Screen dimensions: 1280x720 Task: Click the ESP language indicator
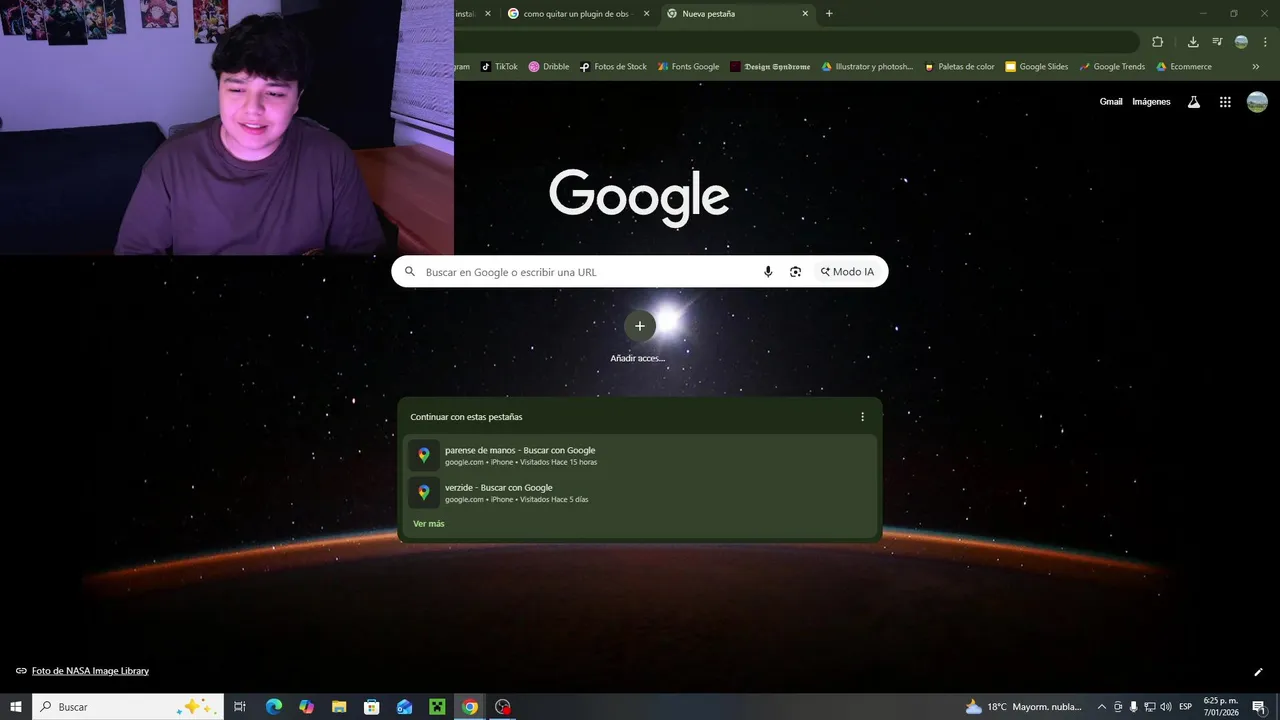point(1186,707)
